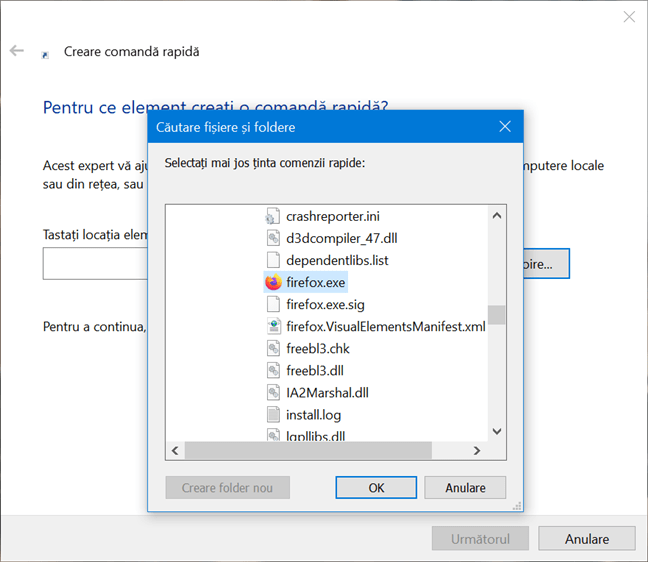Click the crashreporter.ini file icon
Screen dimensions: 648x562
coord(274,216)
